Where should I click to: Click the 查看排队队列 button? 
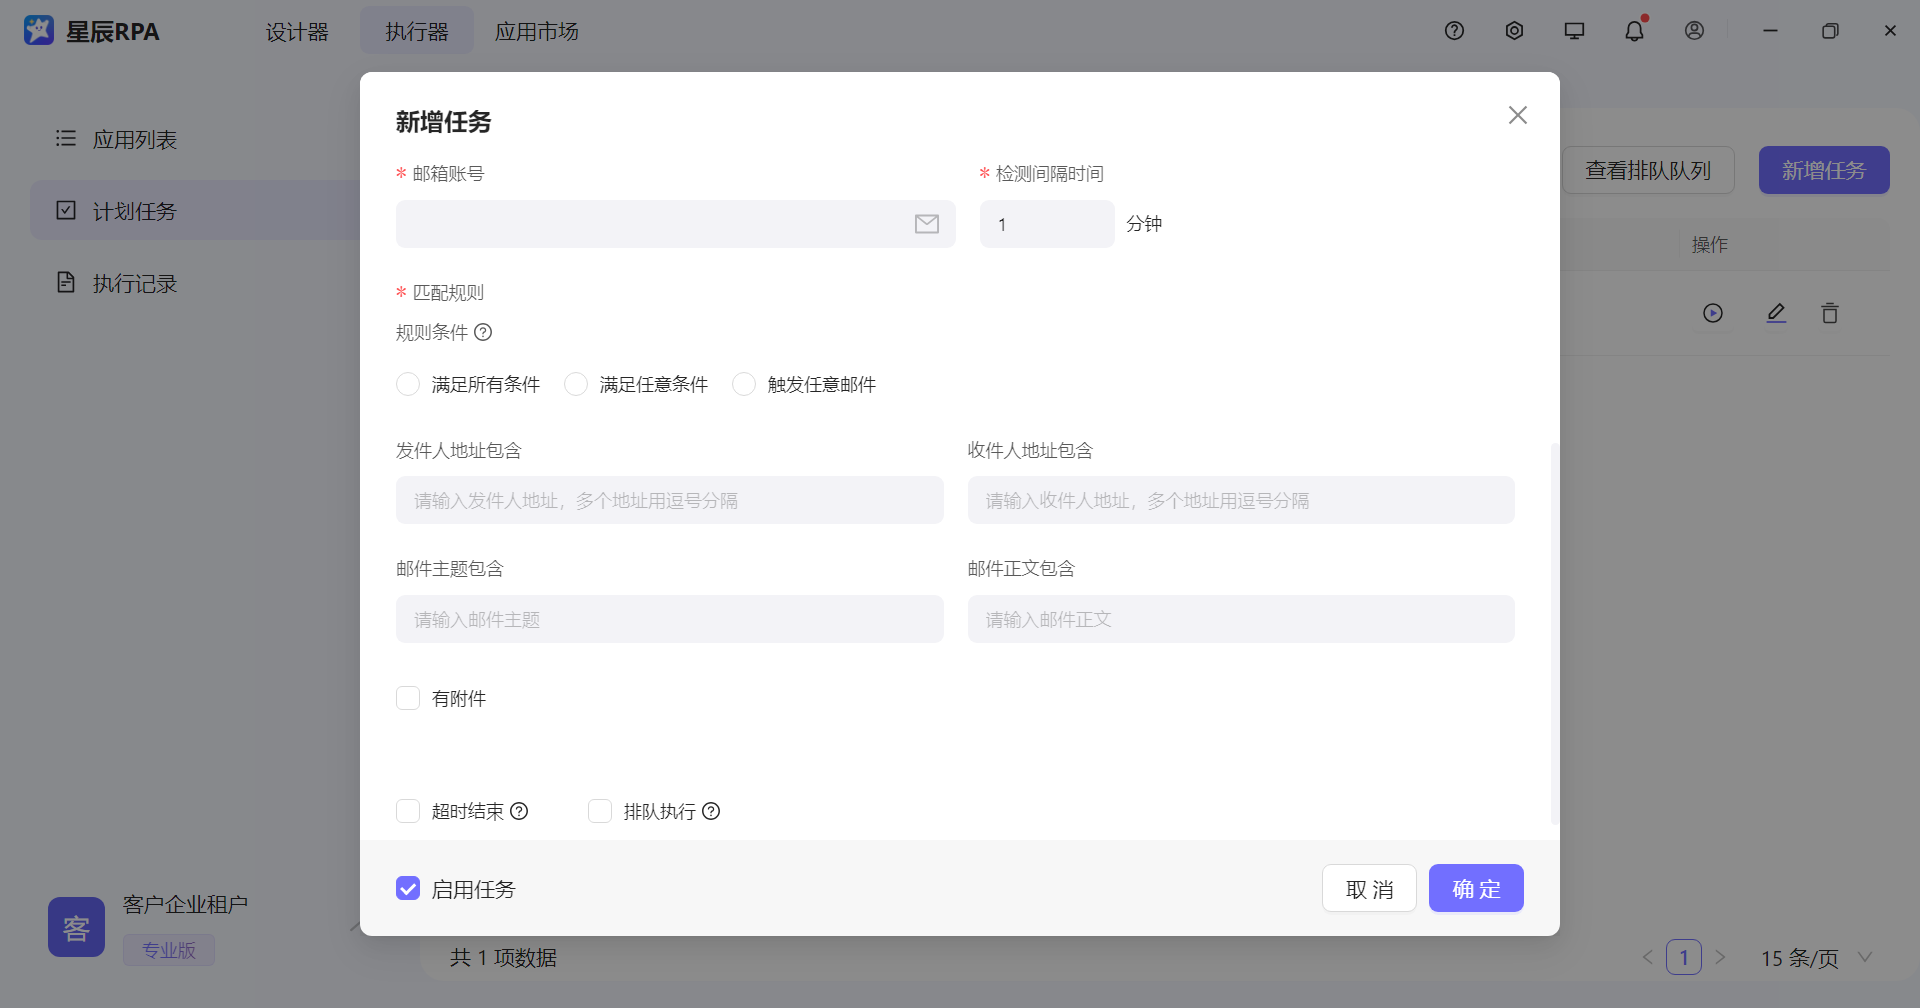coord(1646,170)
